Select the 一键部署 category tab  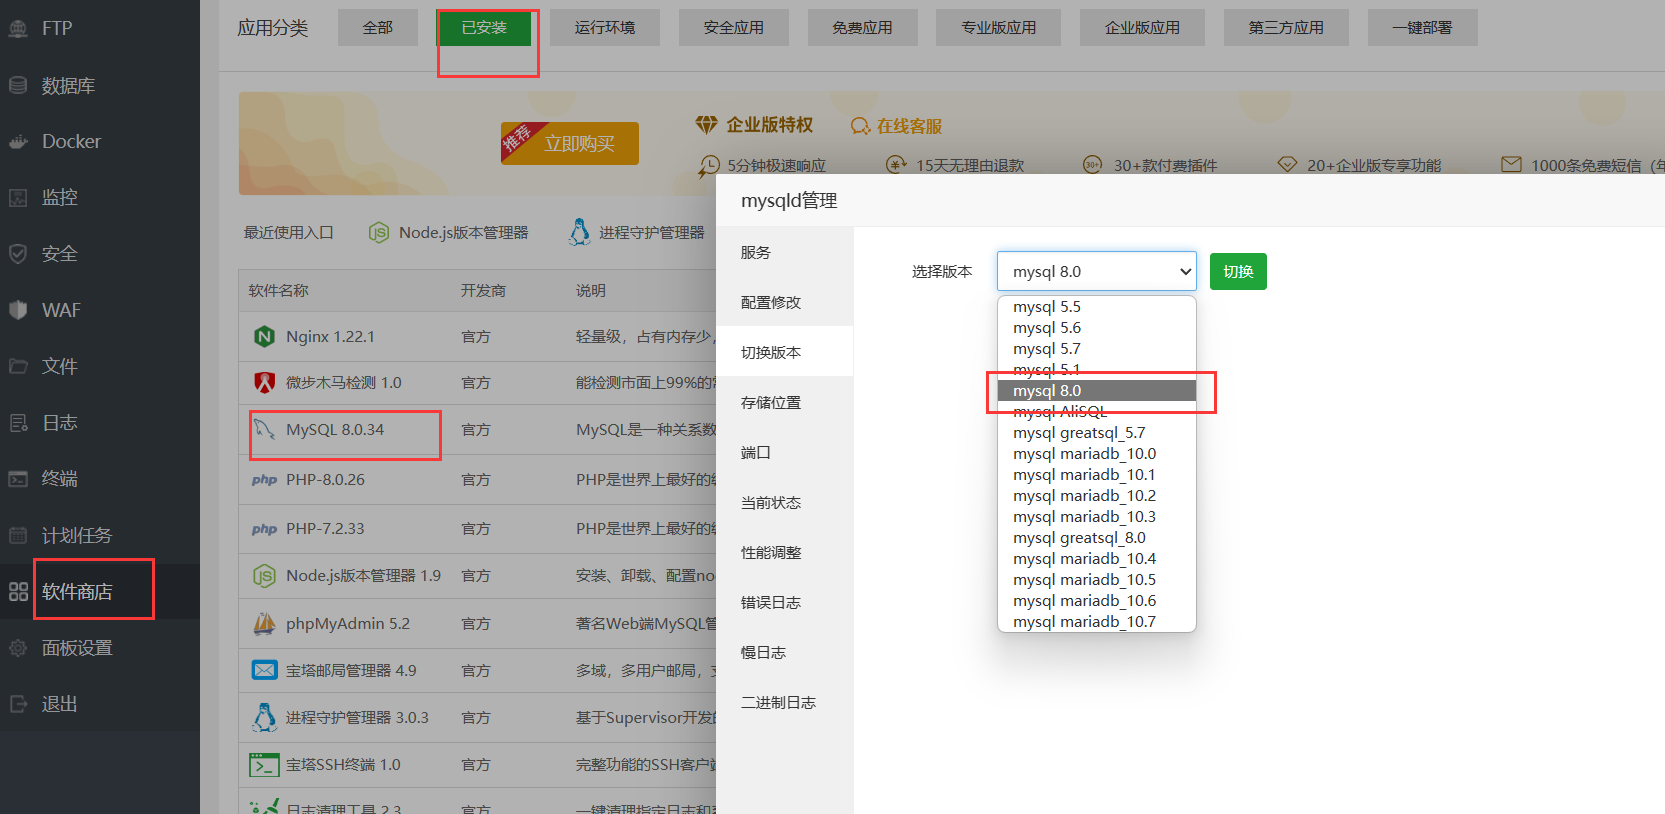point(1422,28)
